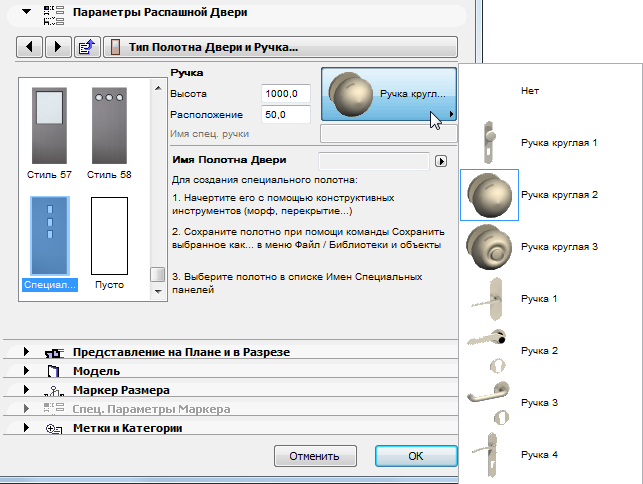643x484 pixels.
Task: Choose Ручка круглая 3 from list
Action: [559, 247]
